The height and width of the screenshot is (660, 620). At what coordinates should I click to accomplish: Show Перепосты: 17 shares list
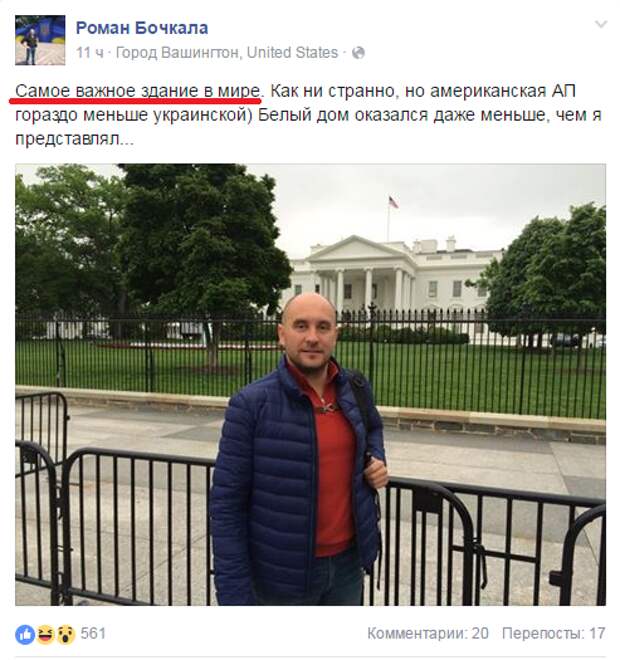coord(553,633)
